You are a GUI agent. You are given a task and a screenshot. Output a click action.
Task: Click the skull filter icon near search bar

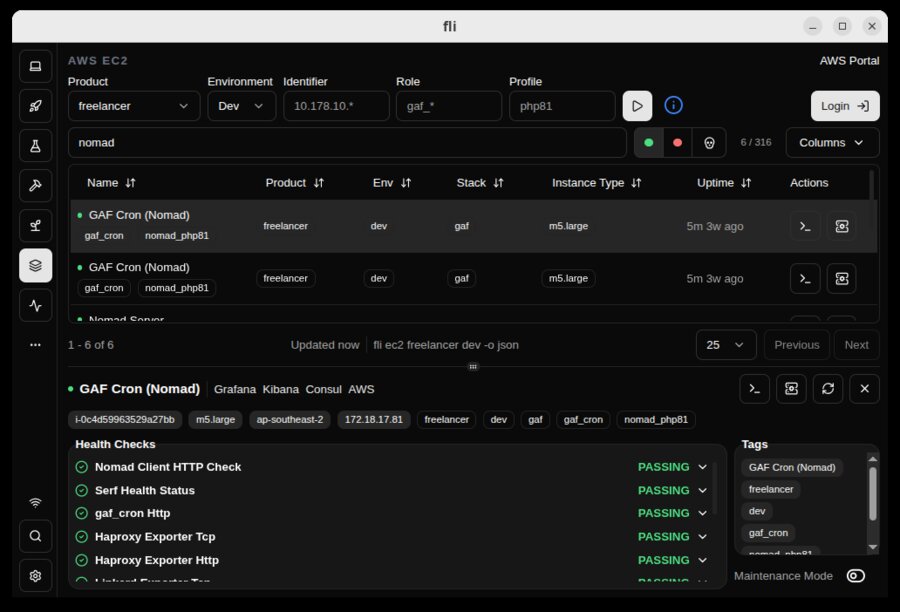(708, 142)
